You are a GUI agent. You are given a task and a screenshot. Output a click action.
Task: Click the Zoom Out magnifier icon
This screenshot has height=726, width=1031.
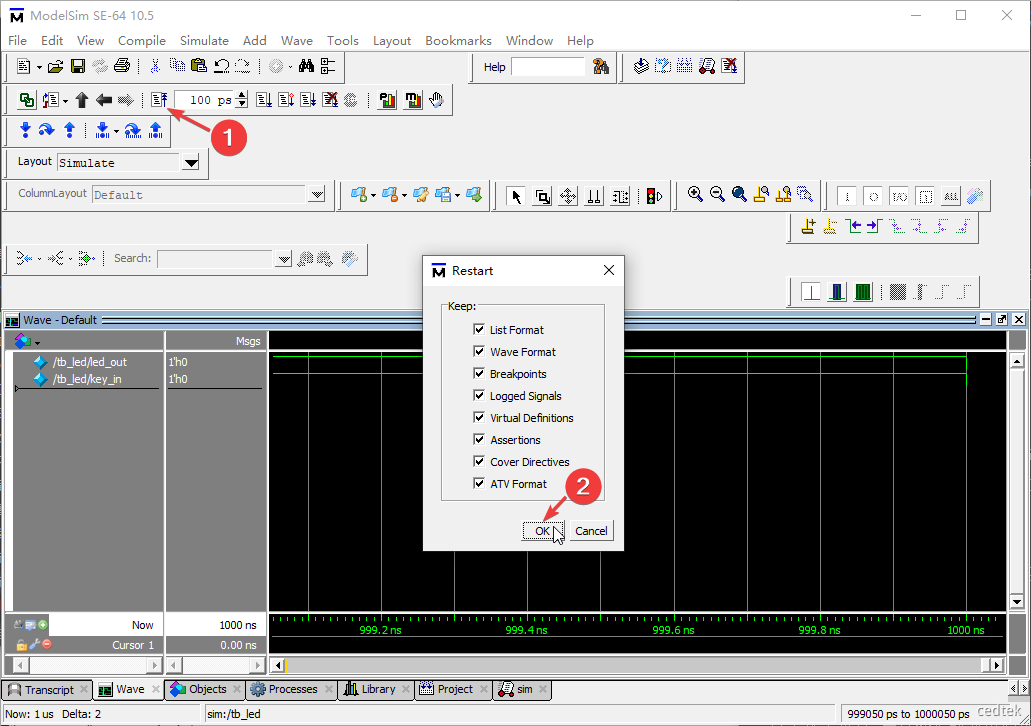click(x=717, y=195)
